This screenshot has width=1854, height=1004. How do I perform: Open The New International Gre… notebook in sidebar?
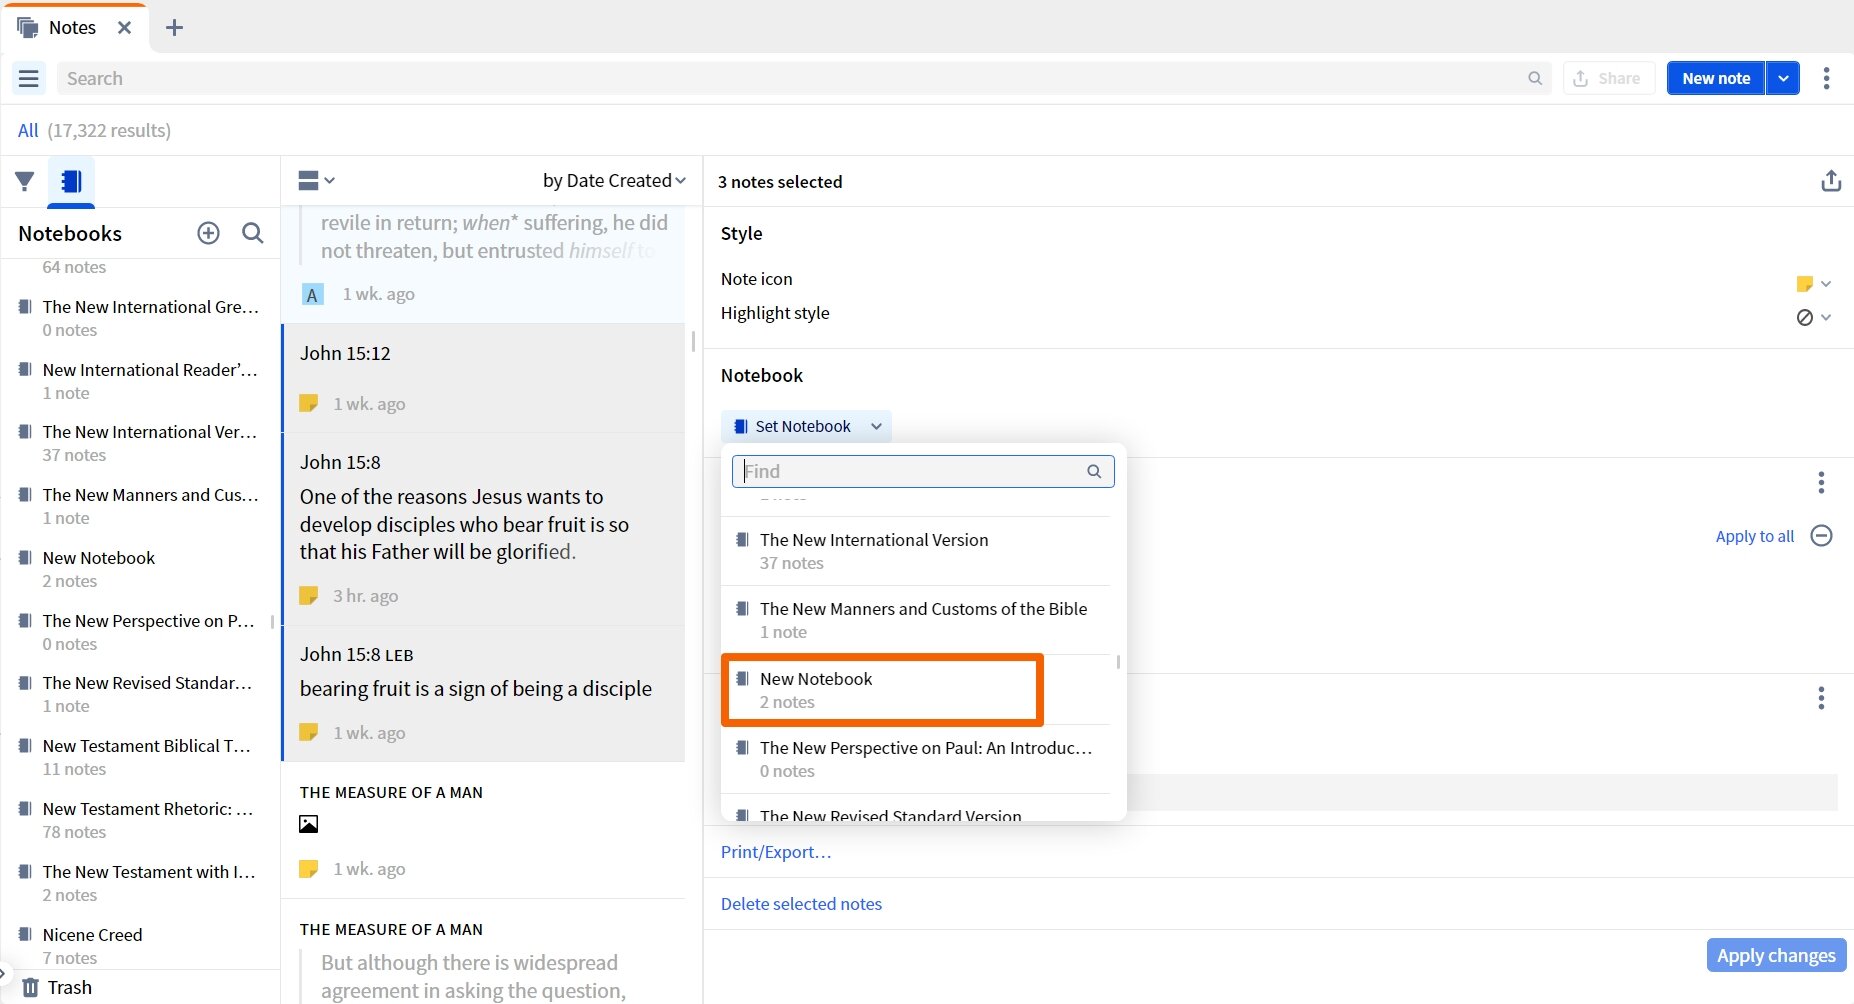pos(139,318)
